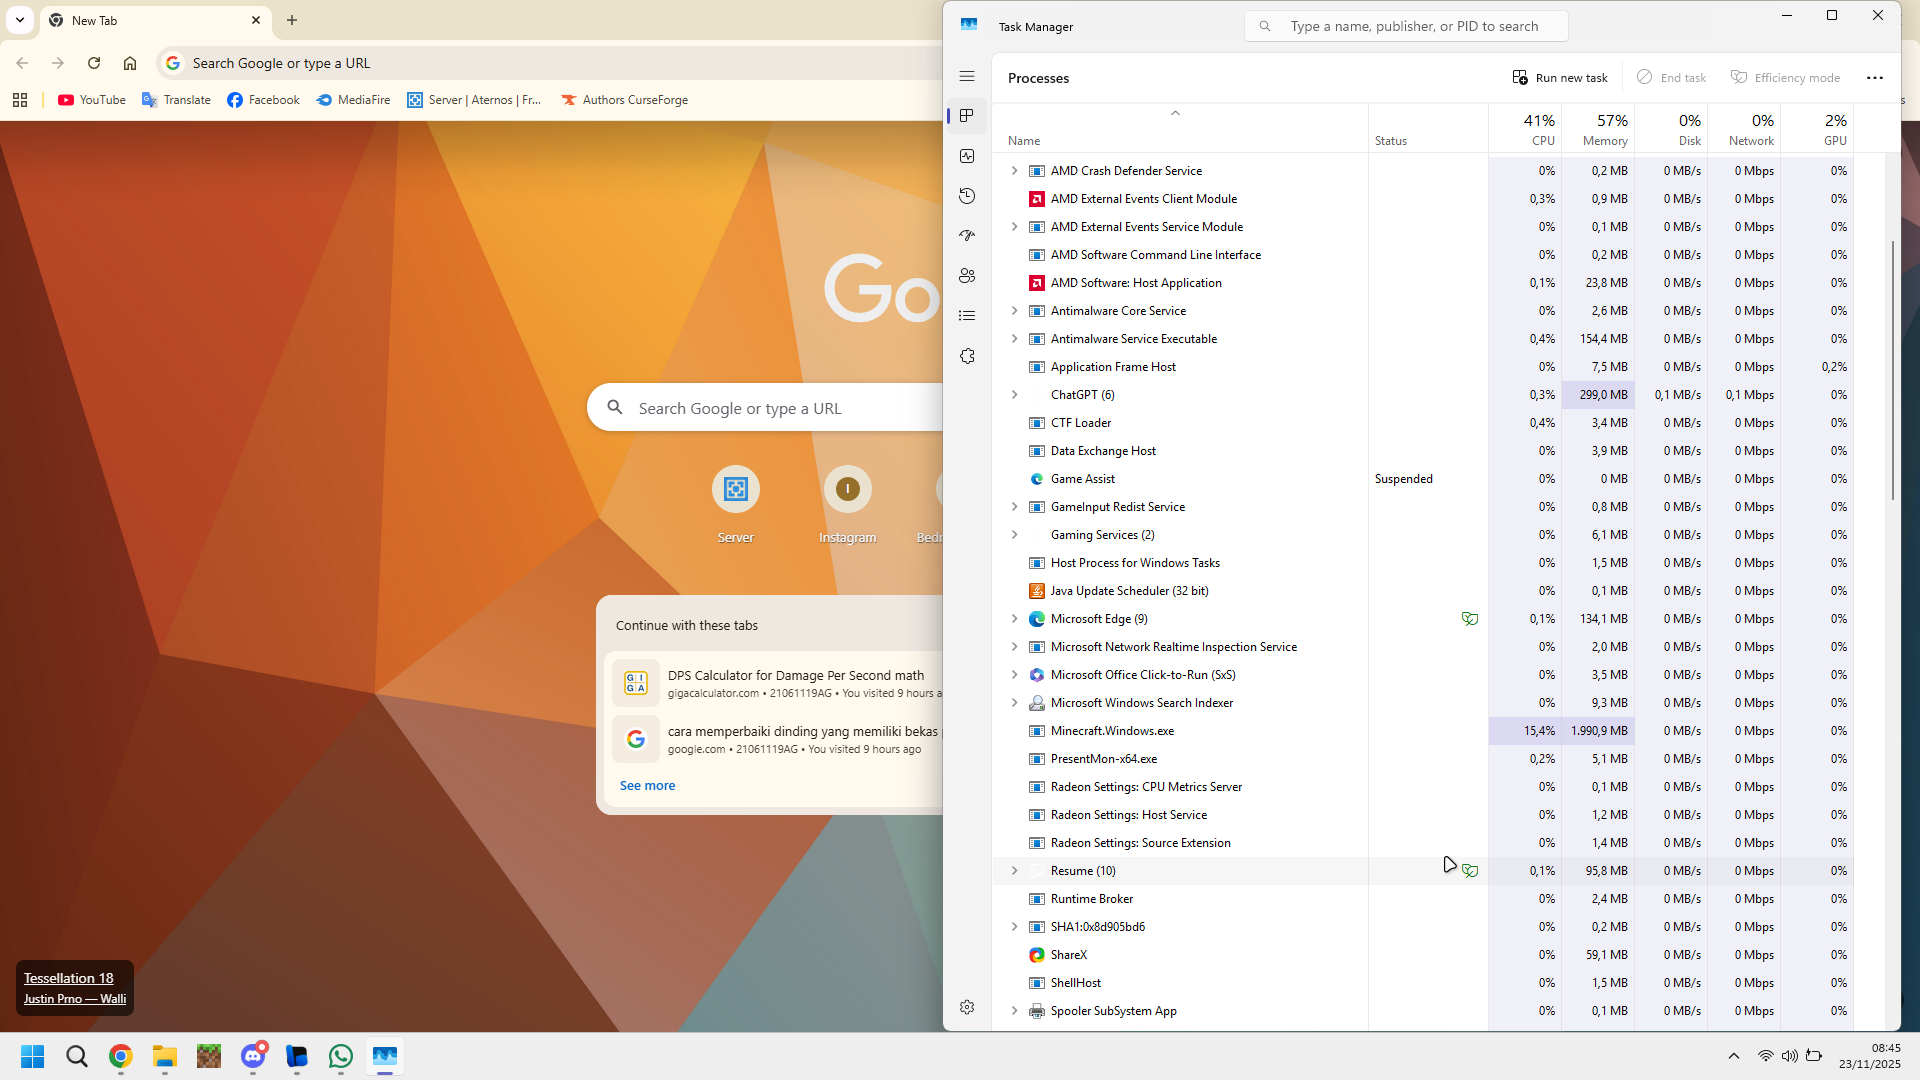Image resolution: width=1920 pixels, height=1080 pixels.
Task: Toggle the Task Manager navigation hamburger menu
Action: point(967,76)
